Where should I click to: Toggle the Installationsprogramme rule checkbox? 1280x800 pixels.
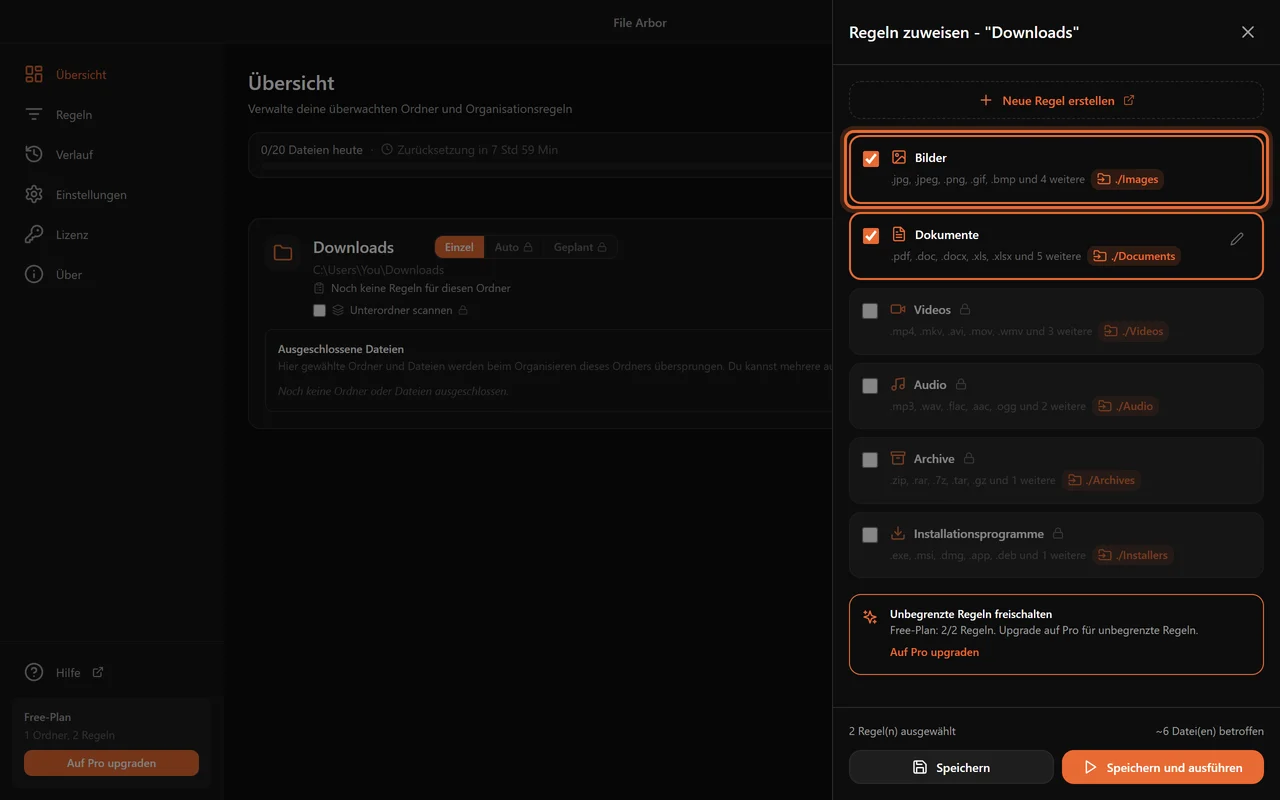coord(870,535)
